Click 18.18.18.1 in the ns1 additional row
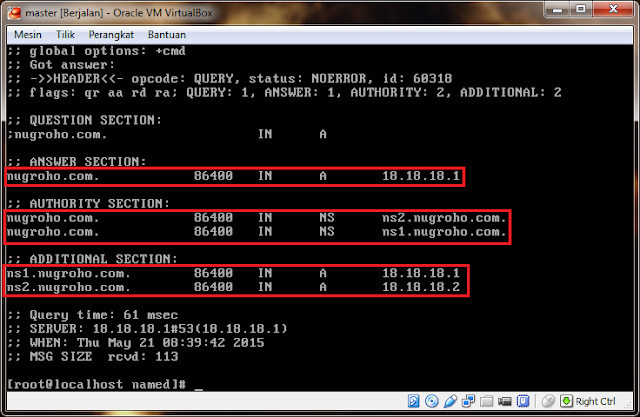Viewport: 640px width, 417px height. (421, 273)
